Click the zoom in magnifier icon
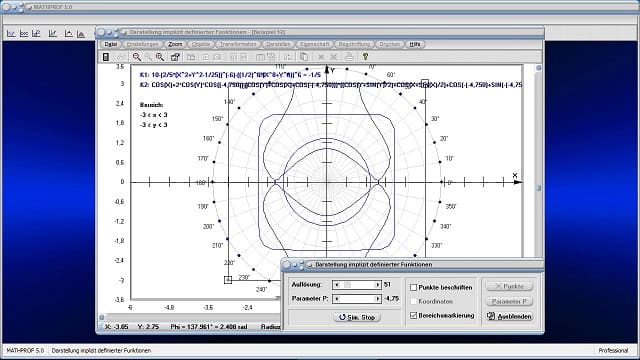The image size is (640, 360). (x=160, y=57)
